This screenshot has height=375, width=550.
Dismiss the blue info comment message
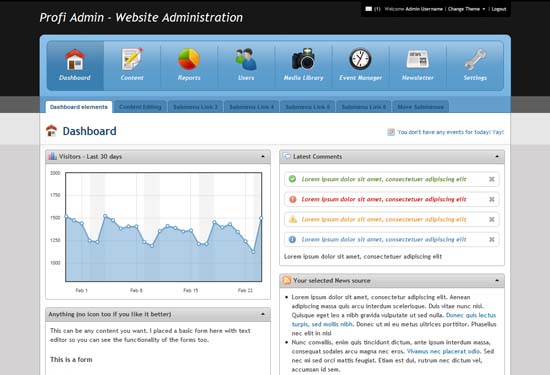click(x=492, y=240)
